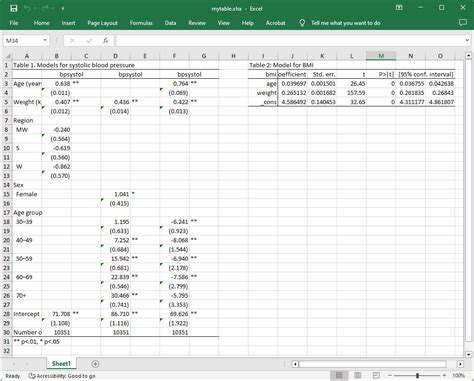
Task: Click horizontal scrollbar left arrow
Action: [x=295, y=364]
